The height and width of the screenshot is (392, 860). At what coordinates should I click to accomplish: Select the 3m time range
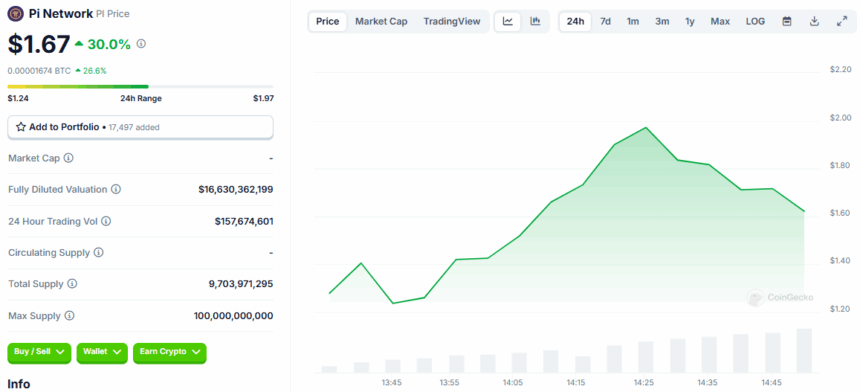[662, 22]
